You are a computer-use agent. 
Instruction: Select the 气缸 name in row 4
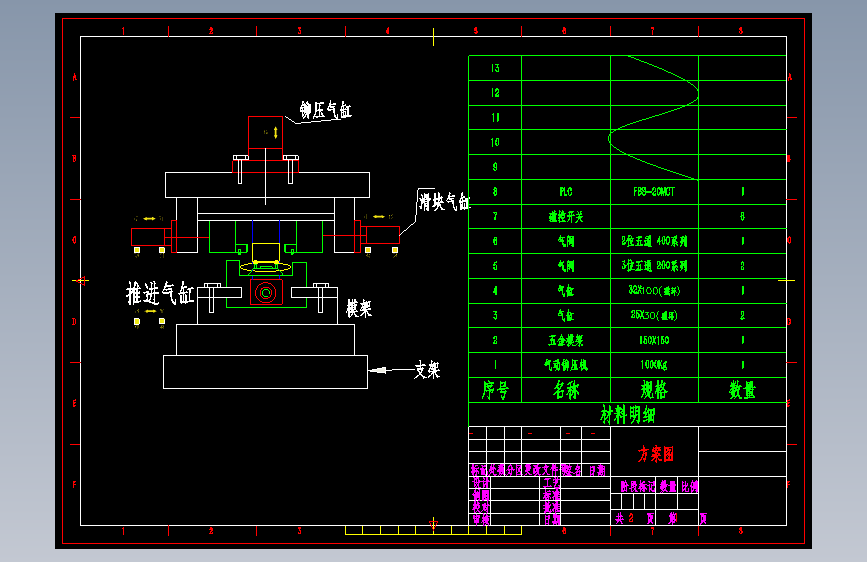[566, 290]
